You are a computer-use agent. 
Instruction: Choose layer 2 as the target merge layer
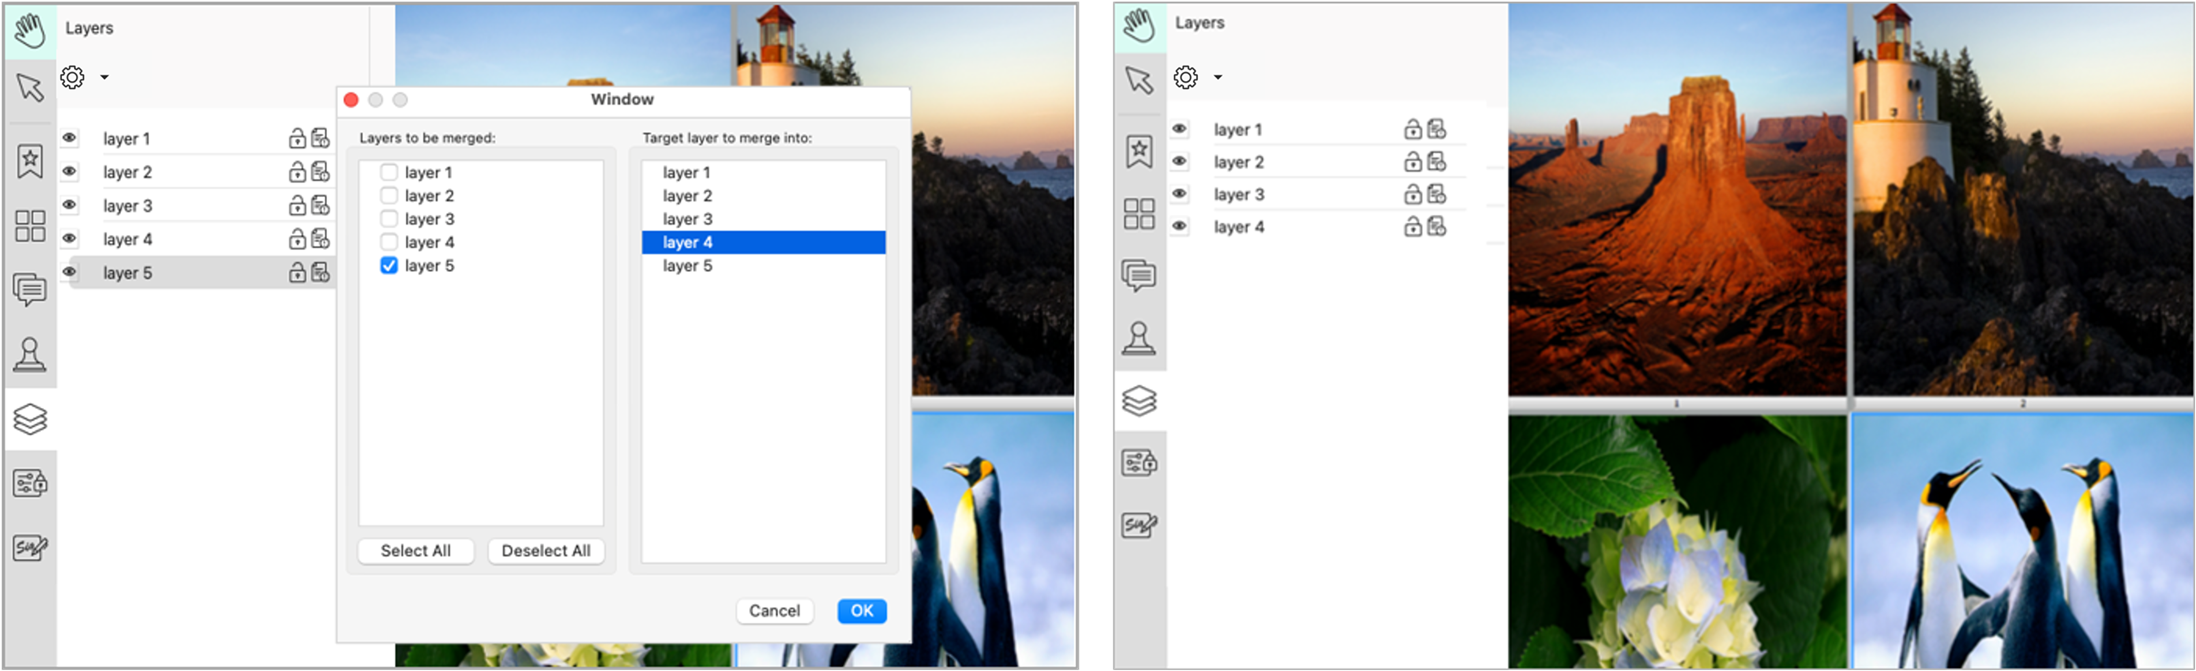click(763, 196)
